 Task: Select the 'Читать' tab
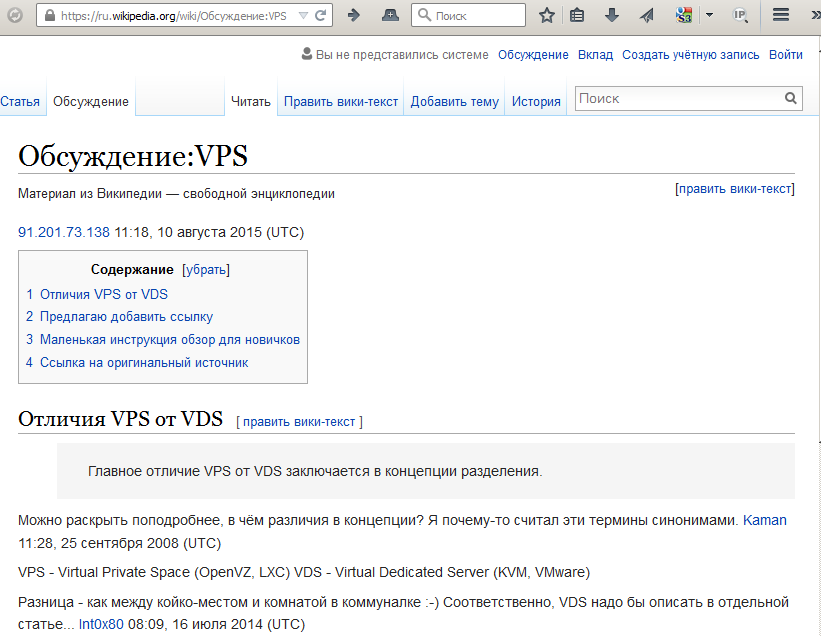[x=251, y=102]
